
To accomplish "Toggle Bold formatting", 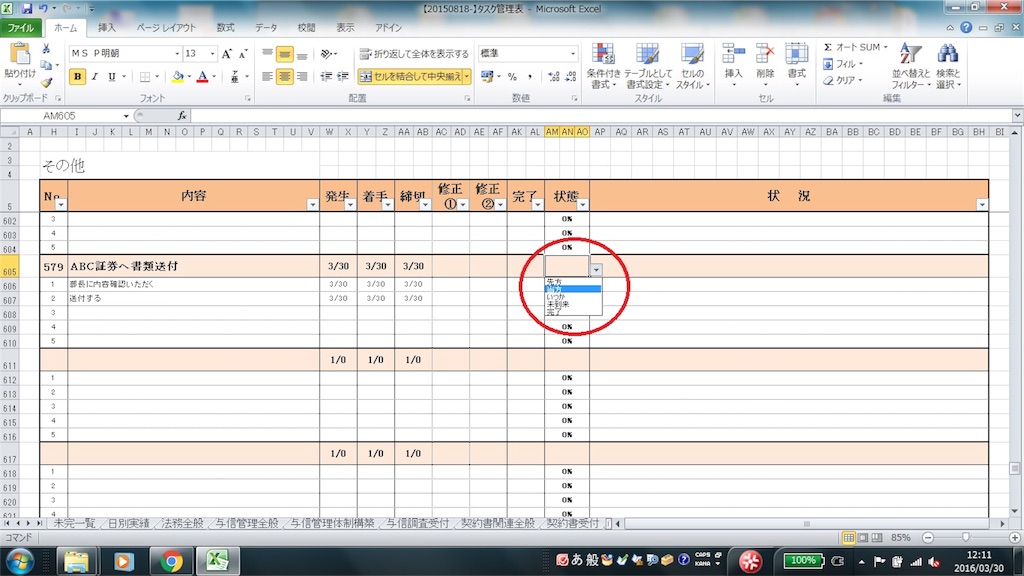I will tap(77, 76).
